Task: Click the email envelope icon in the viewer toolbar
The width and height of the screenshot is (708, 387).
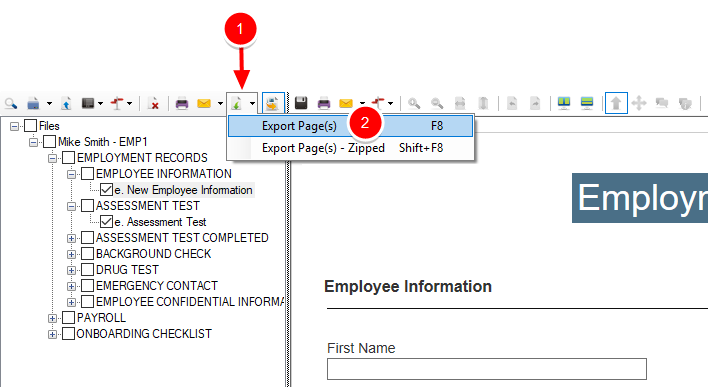Action: point(346,103)
